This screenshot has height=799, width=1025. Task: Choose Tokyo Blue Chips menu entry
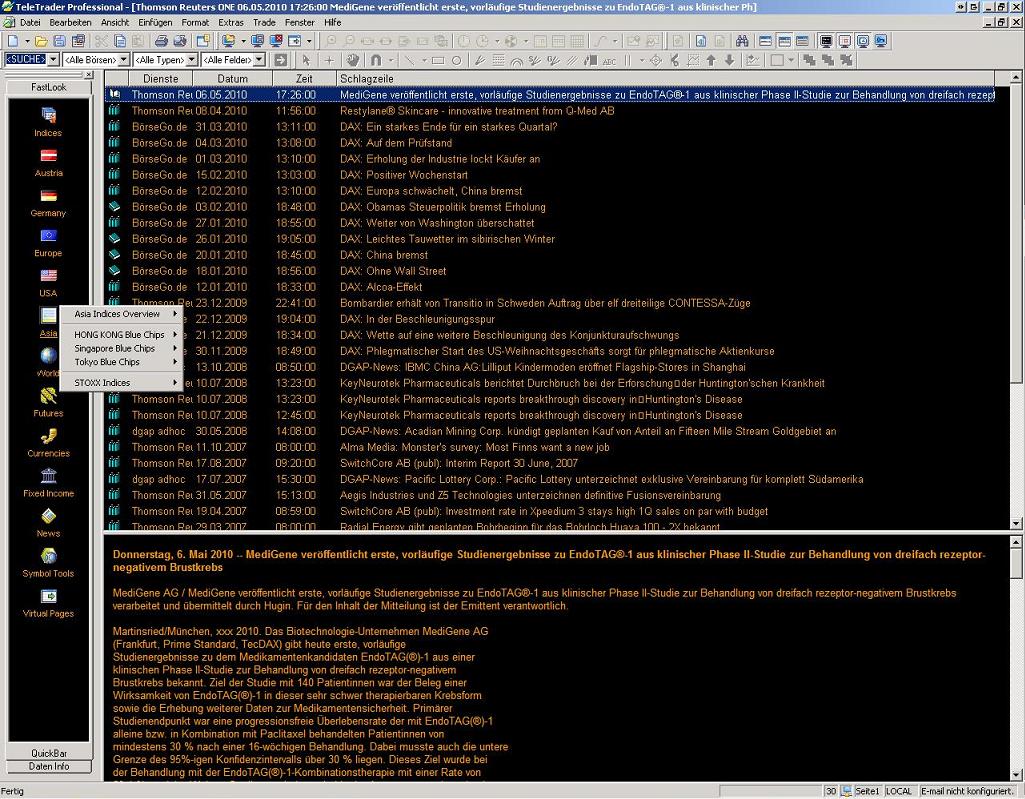121,362
